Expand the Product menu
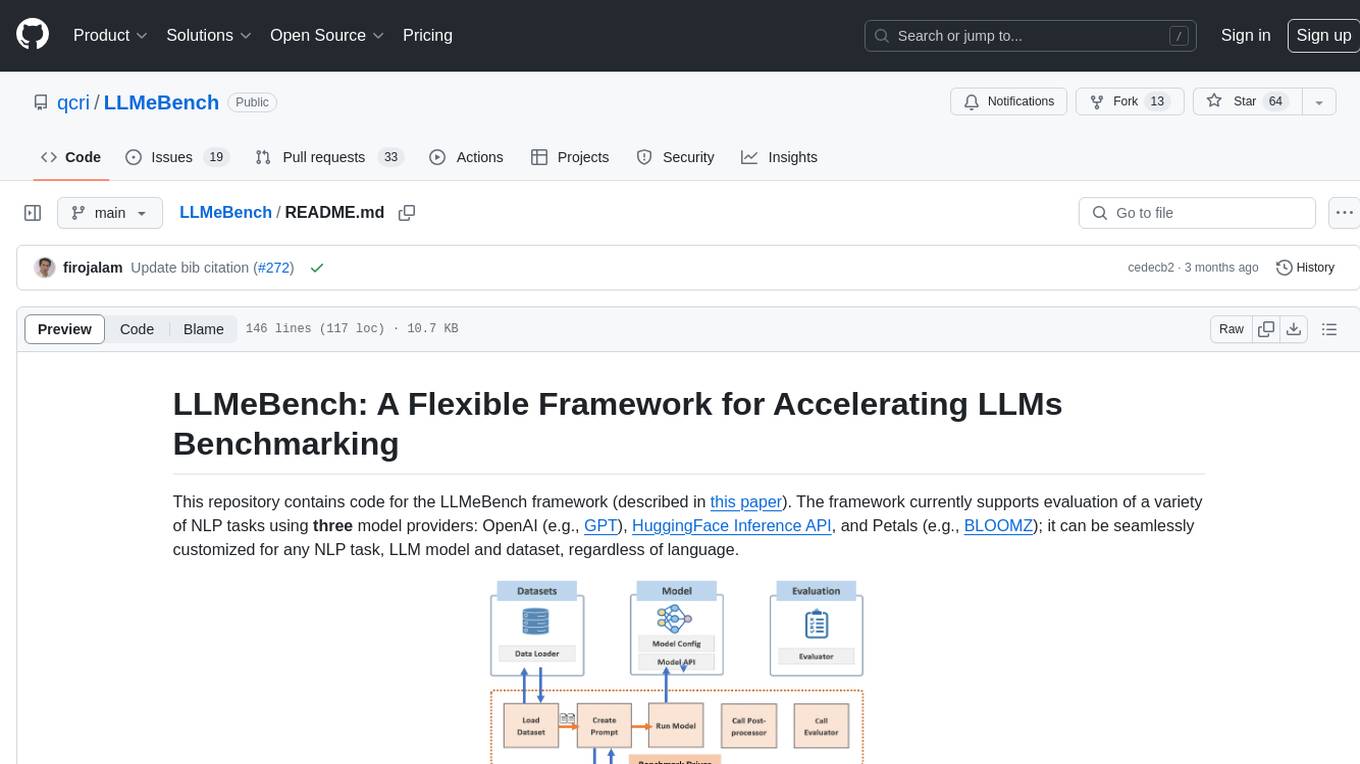The height and width of the screenshot is (764, 1360). tap(110, 35)
